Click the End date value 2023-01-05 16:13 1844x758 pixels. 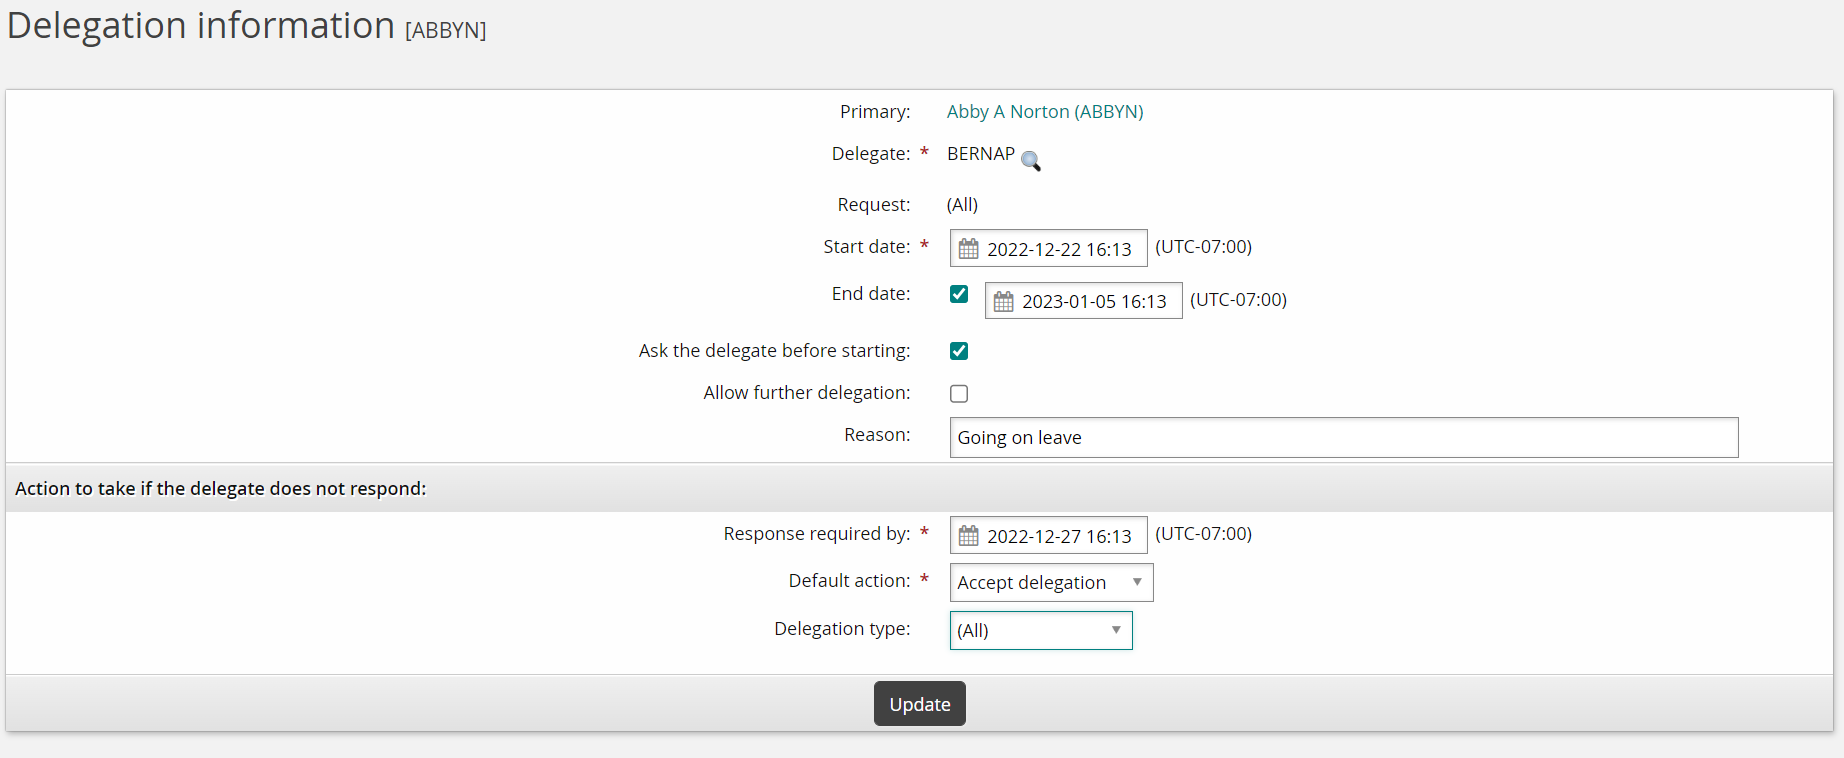[1094, 302]
